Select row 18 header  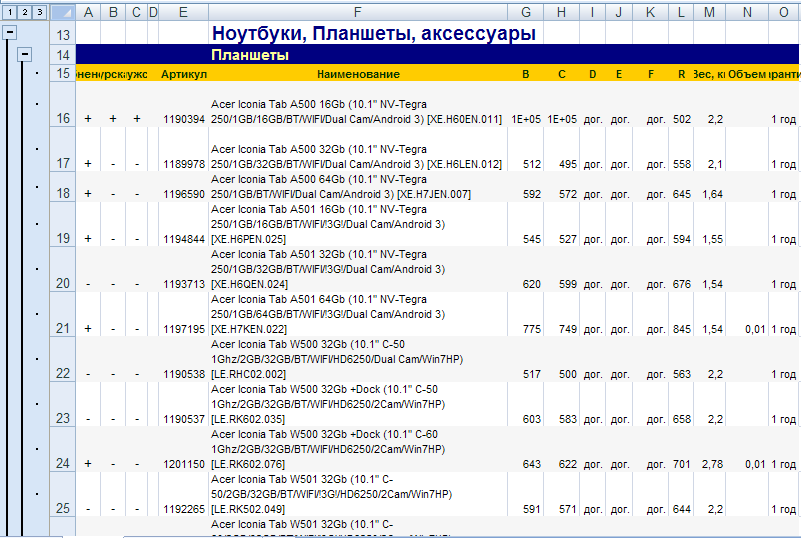click(x=62, y=187)
